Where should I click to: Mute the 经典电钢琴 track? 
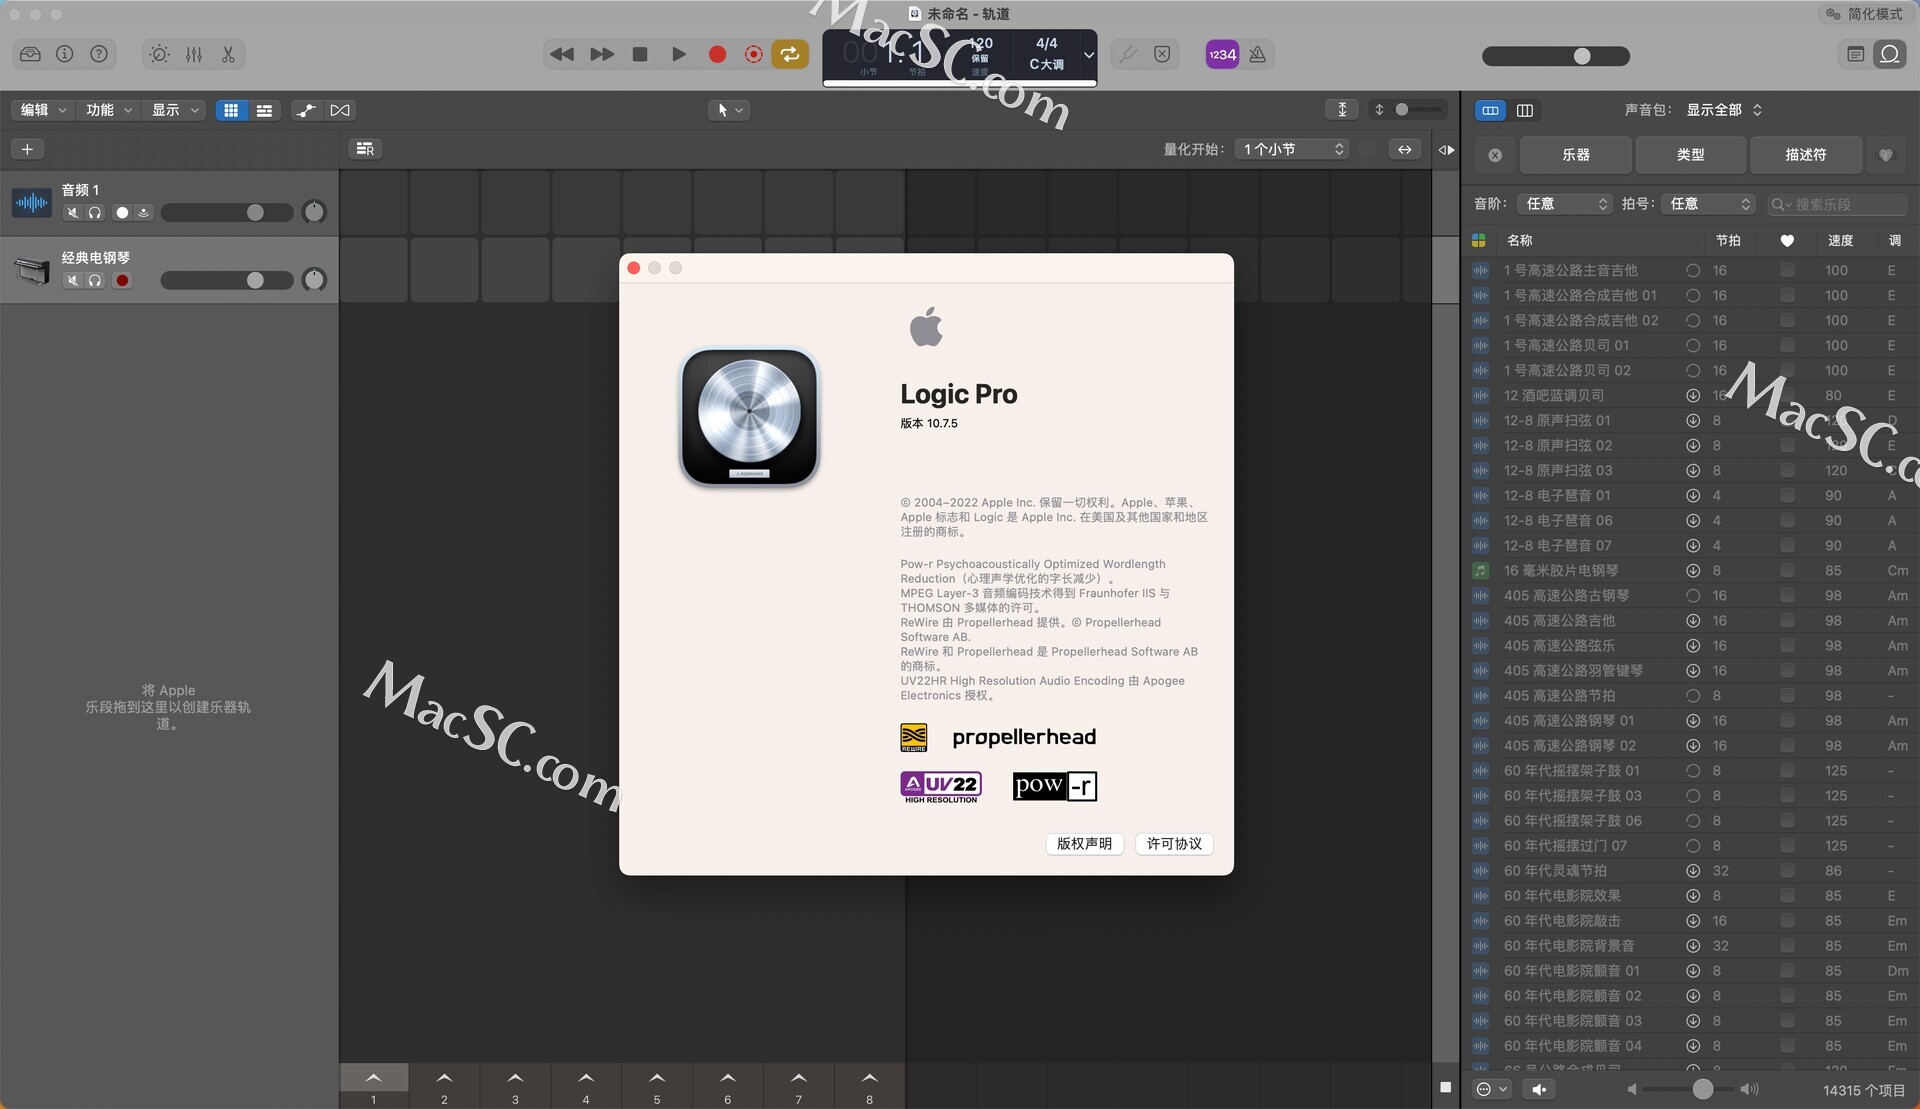click(72, 280)
